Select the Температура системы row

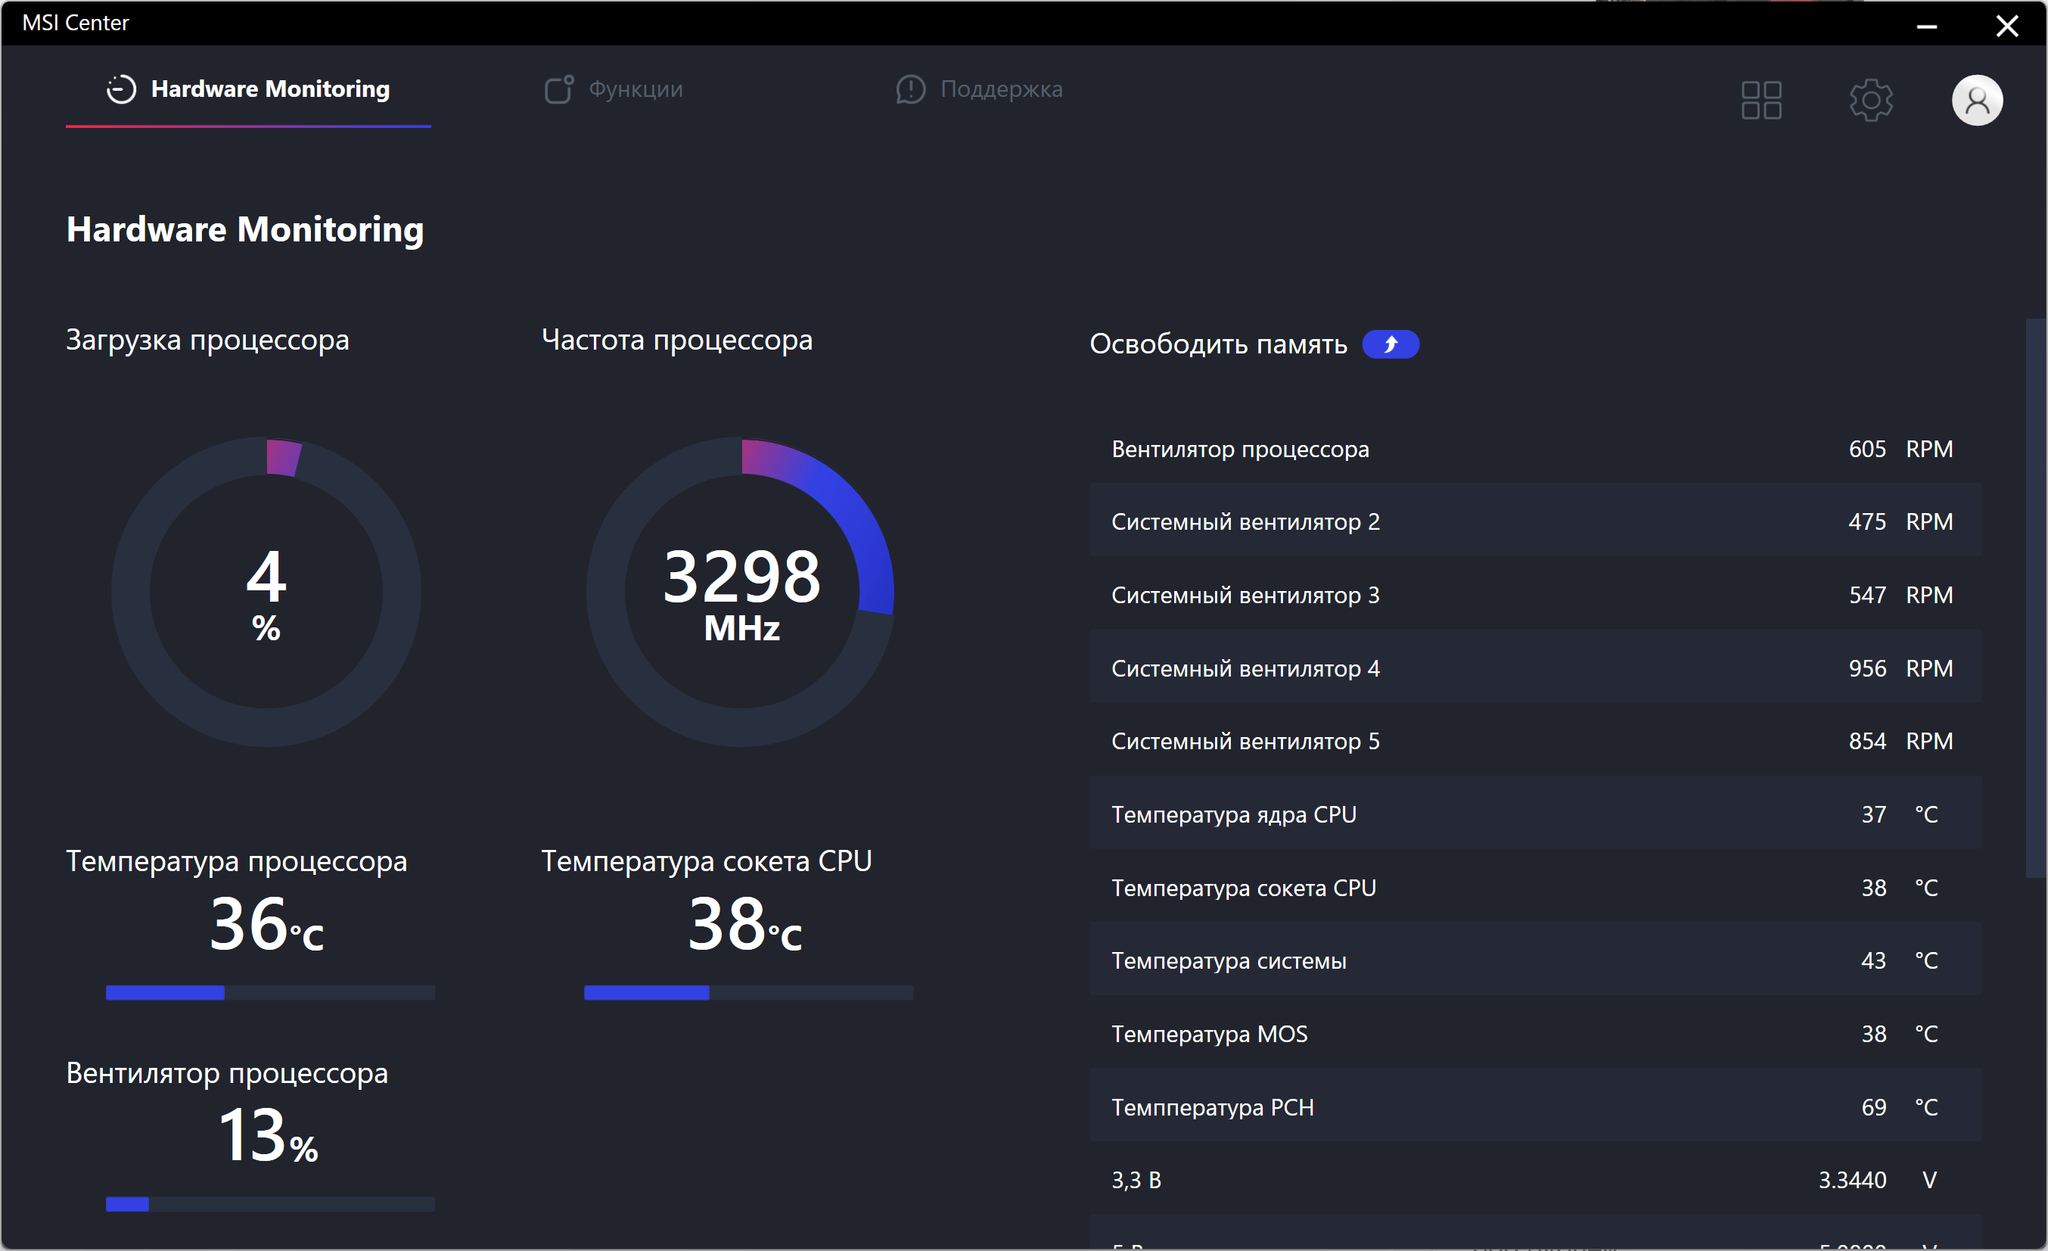click(1535, 960)
